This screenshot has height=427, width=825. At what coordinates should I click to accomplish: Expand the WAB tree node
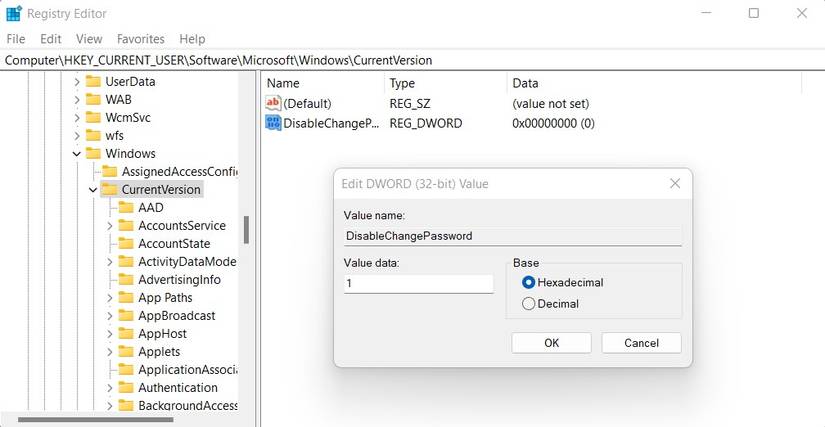pos(77,100)
